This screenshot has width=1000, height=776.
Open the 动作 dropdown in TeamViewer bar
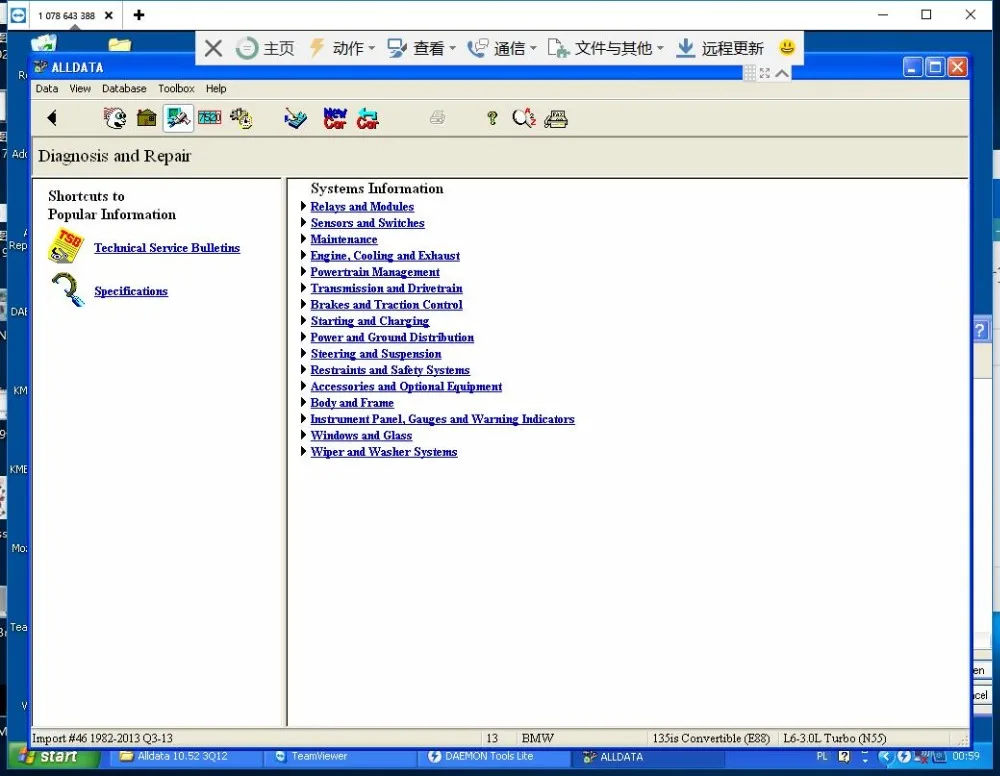click(x=342, y=48)
